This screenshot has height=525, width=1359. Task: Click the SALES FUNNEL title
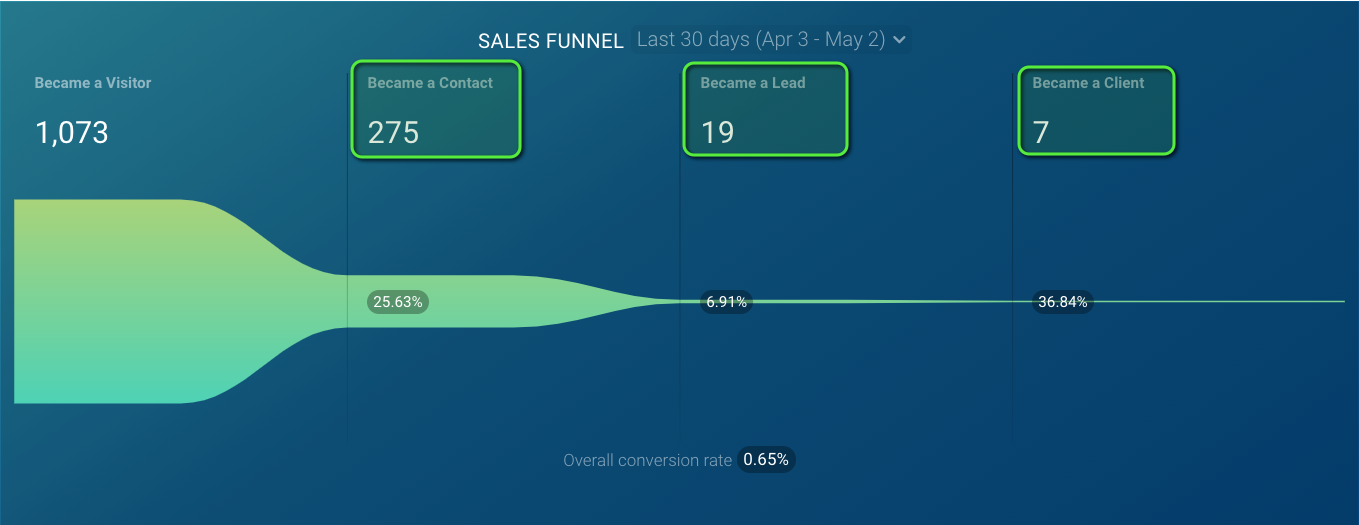[x=551, y=41]
